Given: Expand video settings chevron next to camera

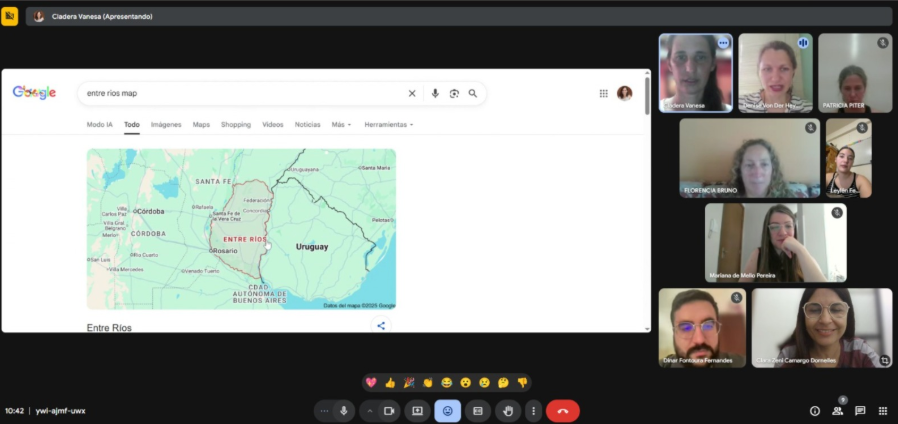Looking at the screenshot, I should pyautogui.click(x=370, y=411).
